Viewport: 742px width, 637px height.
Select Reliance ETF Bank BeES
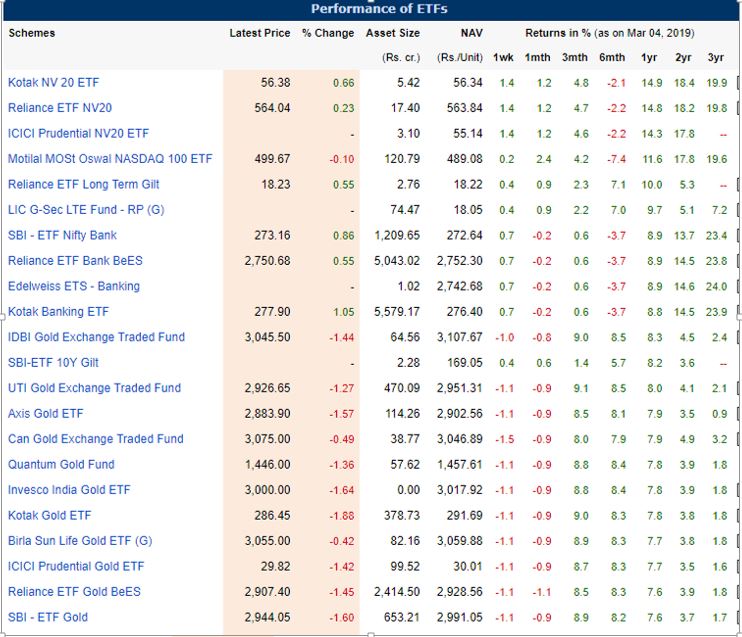pyautogui.click(x=75, y=261)
